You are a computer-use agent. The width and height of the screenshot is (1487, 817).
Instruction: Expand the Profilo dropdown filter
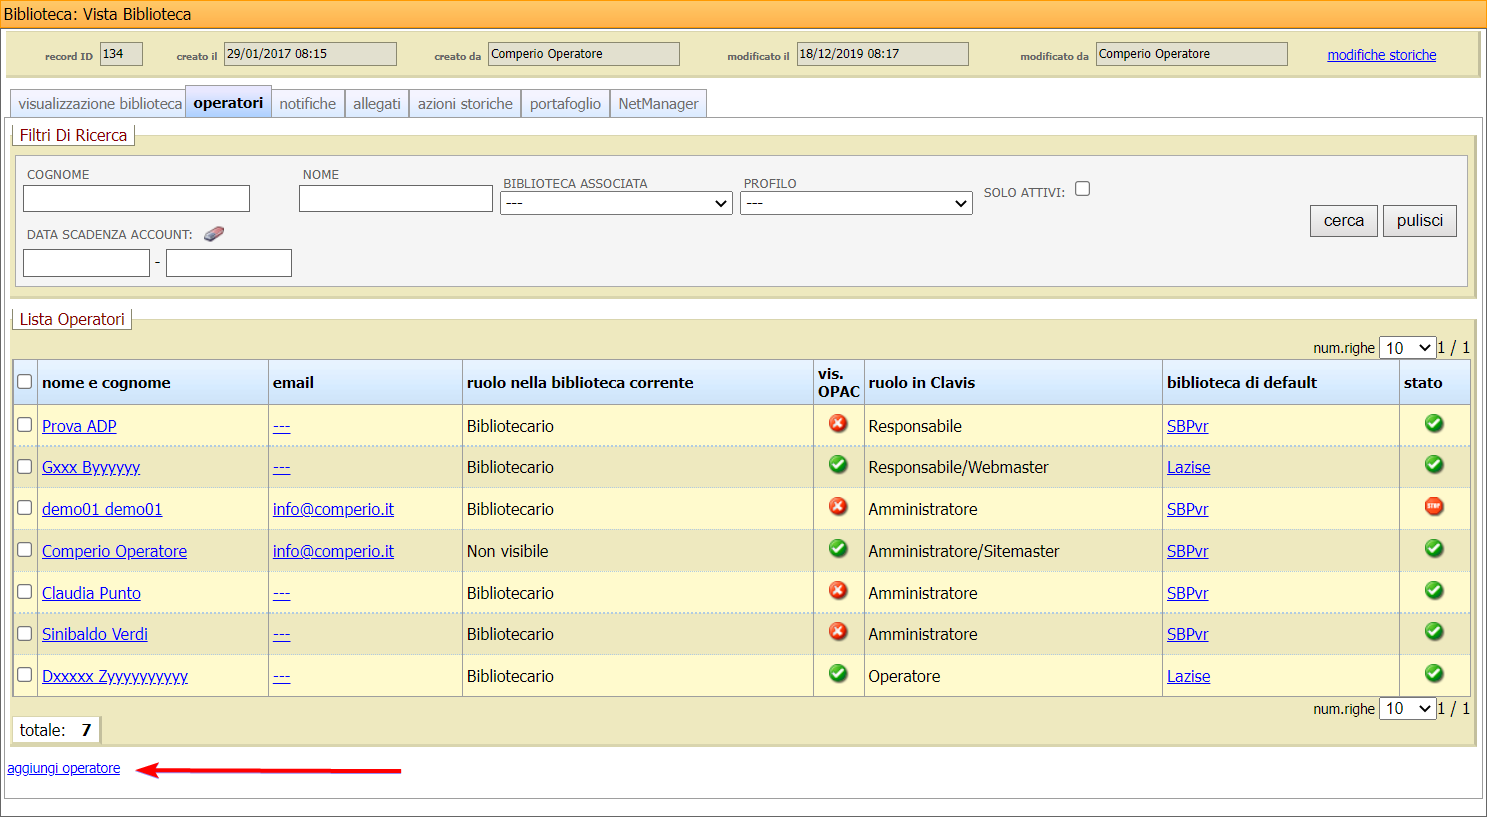coord(856,203)
